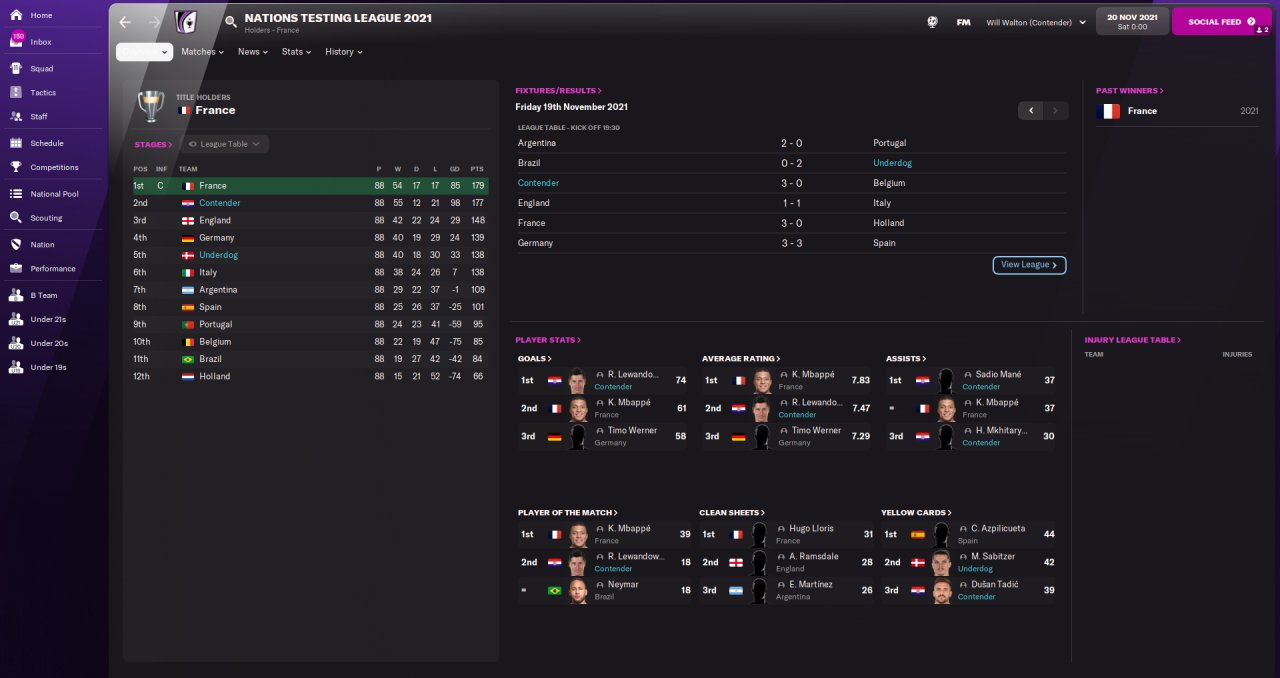This screenshot has height=678, width=1280.
Task: Select Underdog in the league table
Action: pyautogui.click(x=218, y=255)
